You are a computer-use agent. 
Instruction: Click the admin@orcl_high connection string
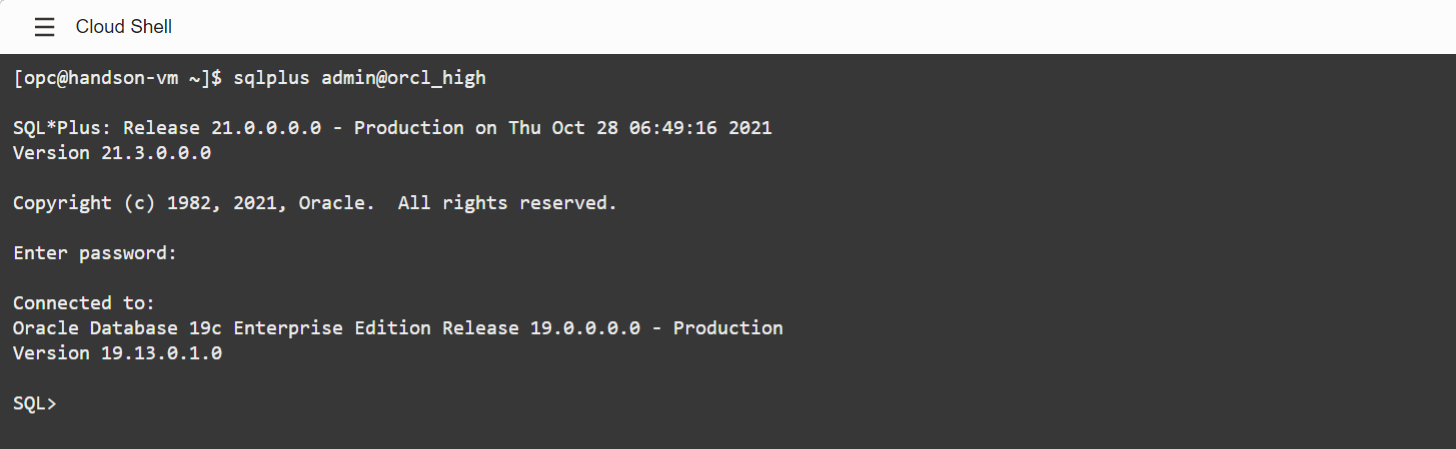[403, 78]
